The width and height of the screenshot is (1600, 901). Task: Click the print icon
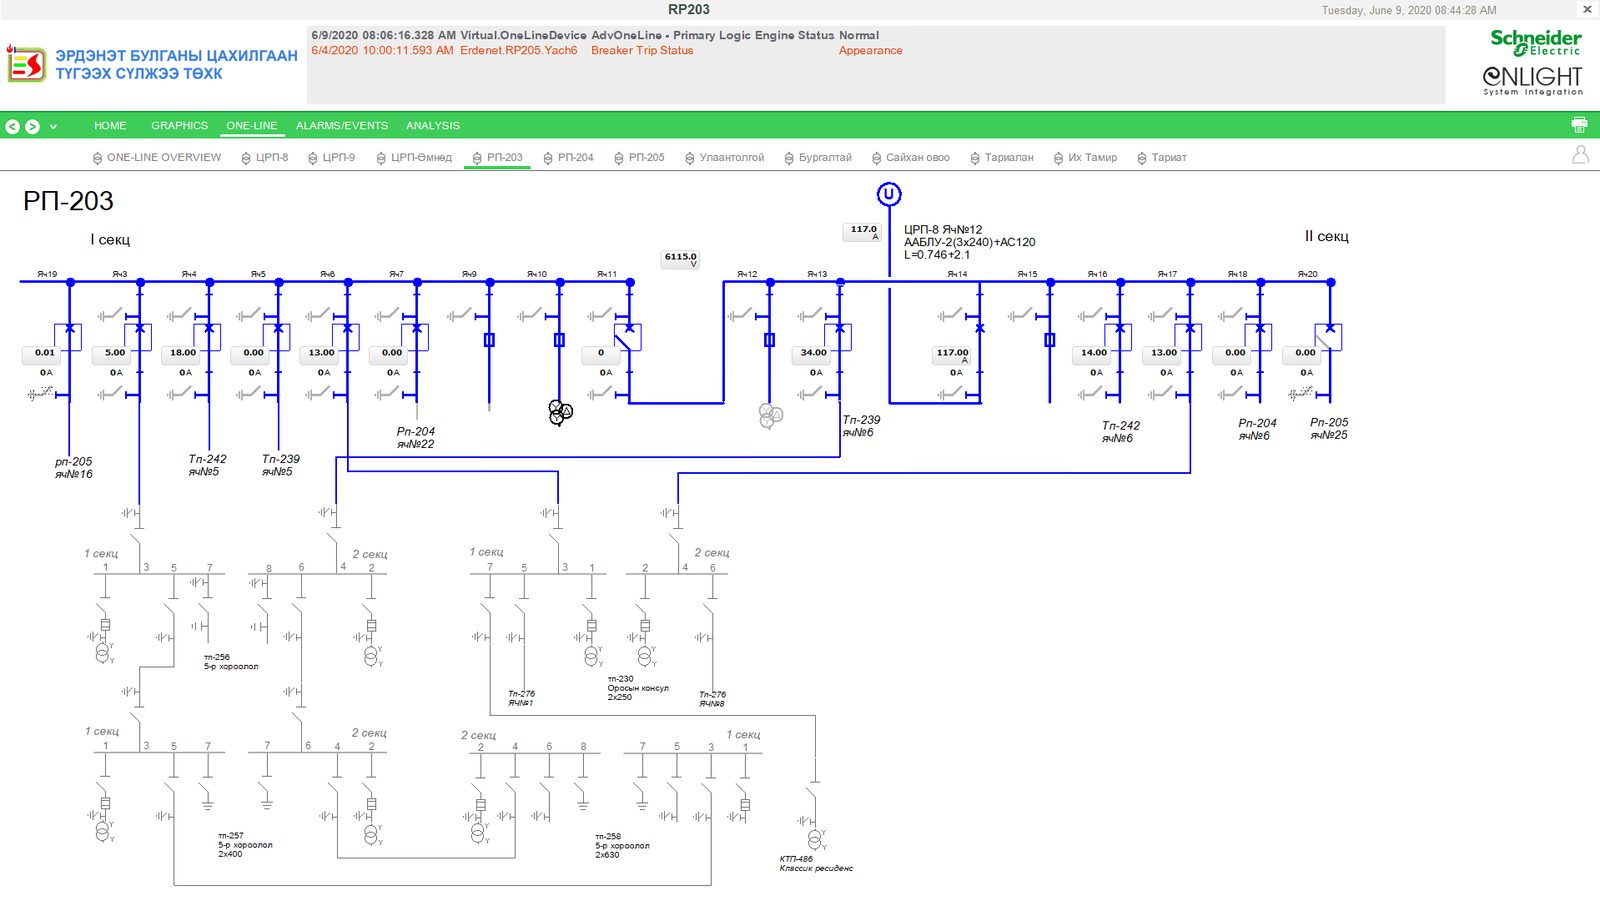1579,125
